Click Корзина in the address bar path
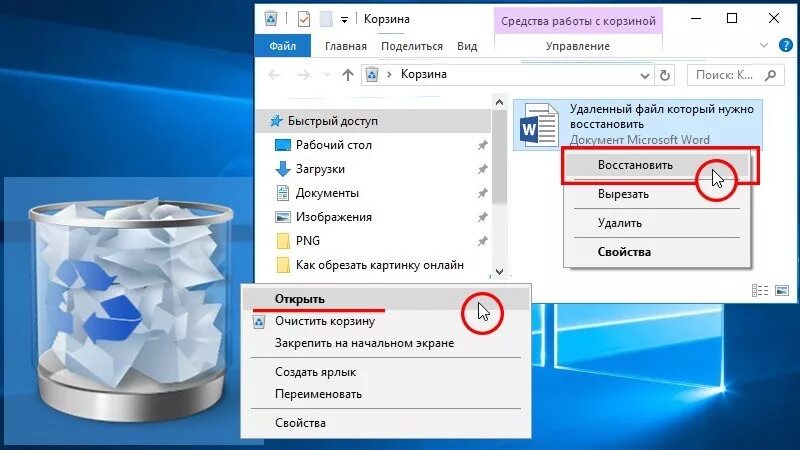Screen dimensions: 800x450 [423, 74]
